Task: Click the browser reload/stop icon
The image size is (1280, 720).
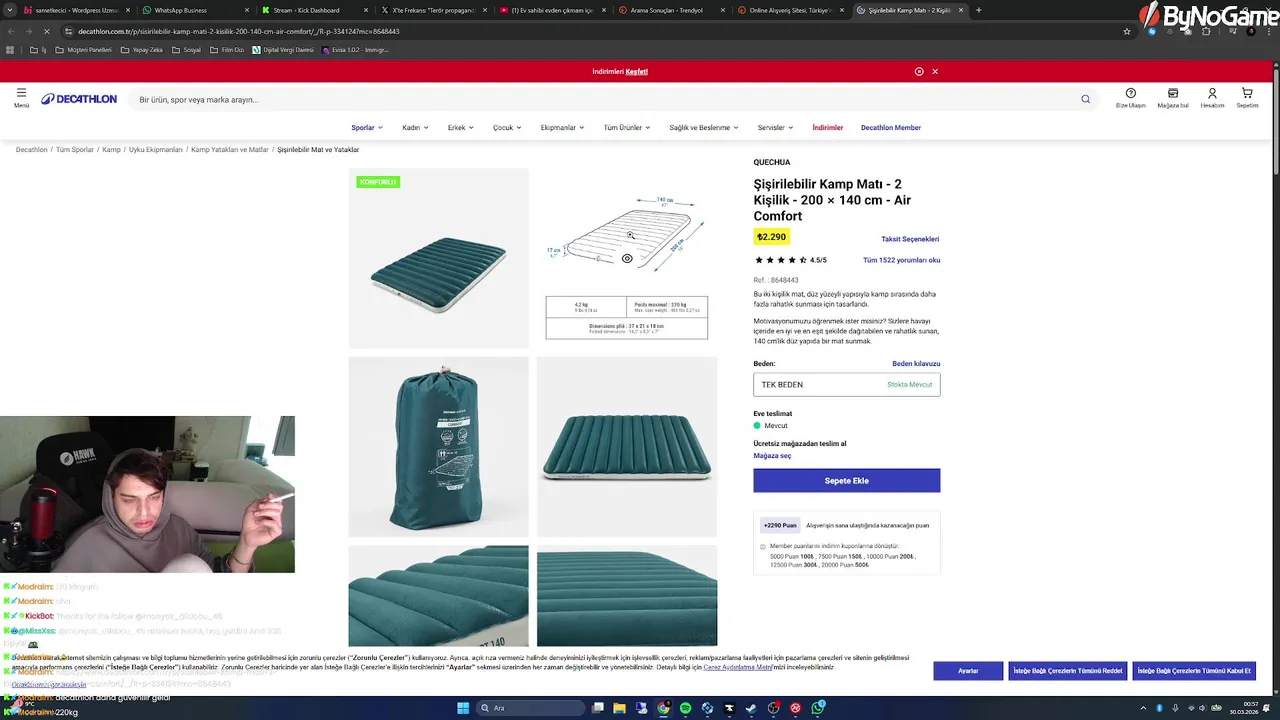Action: (x=47, y=31)
